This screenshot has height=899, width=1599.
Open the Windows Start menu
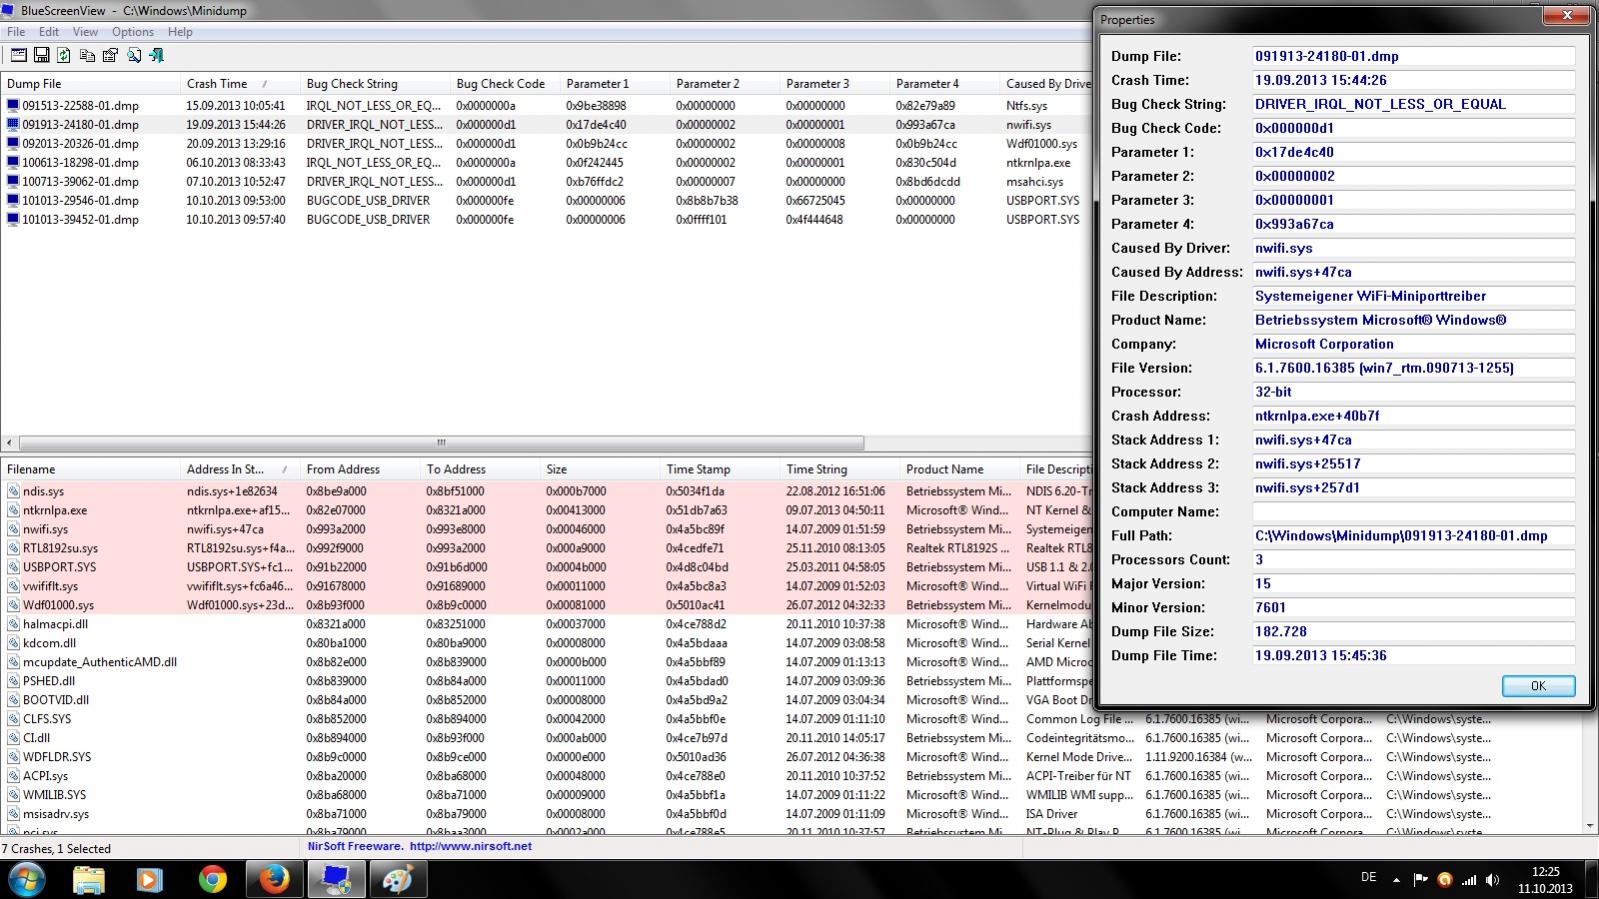click(x=27, y=880)
